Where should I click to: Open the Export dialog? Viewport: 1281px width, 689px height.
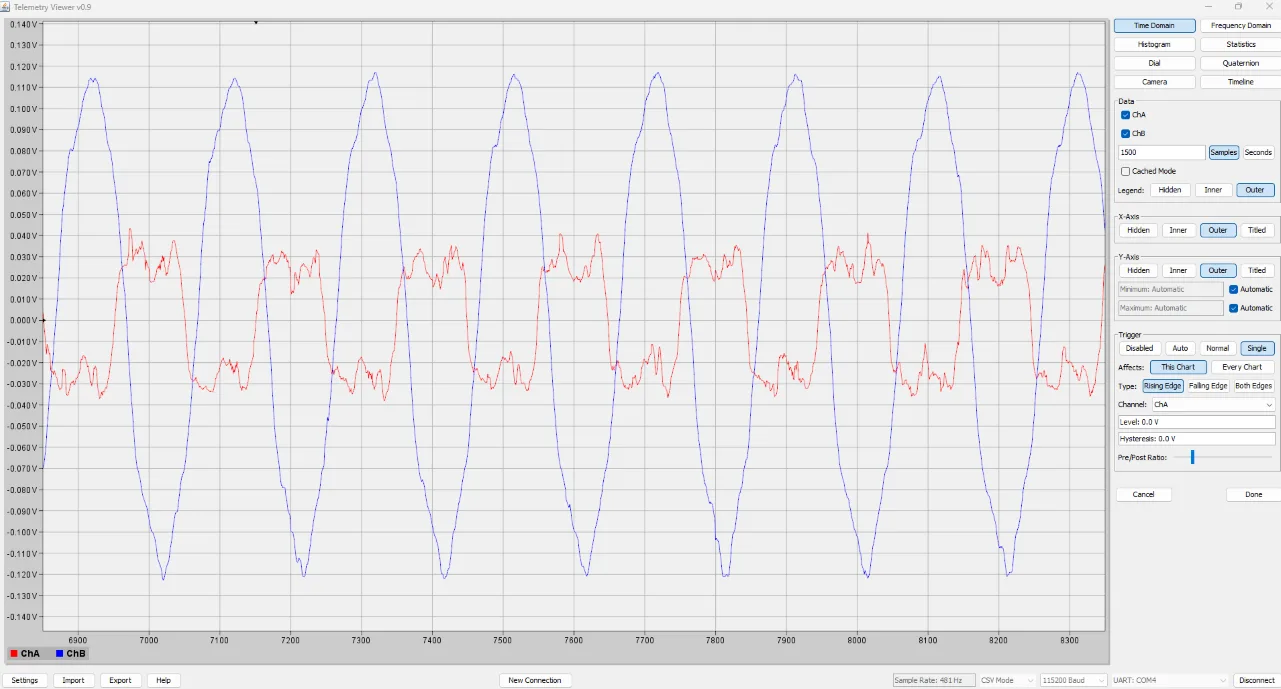[120, 680]
